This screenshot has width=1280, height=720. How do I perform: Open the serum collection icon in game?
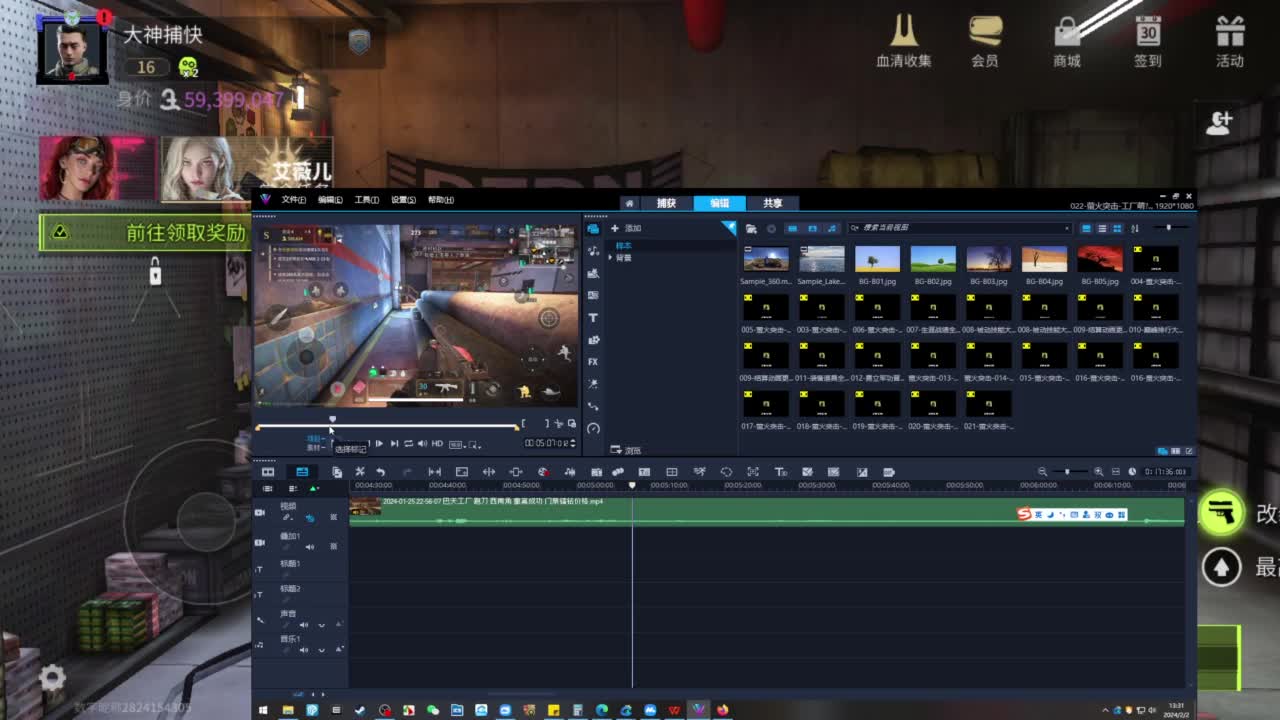point(904,41)
